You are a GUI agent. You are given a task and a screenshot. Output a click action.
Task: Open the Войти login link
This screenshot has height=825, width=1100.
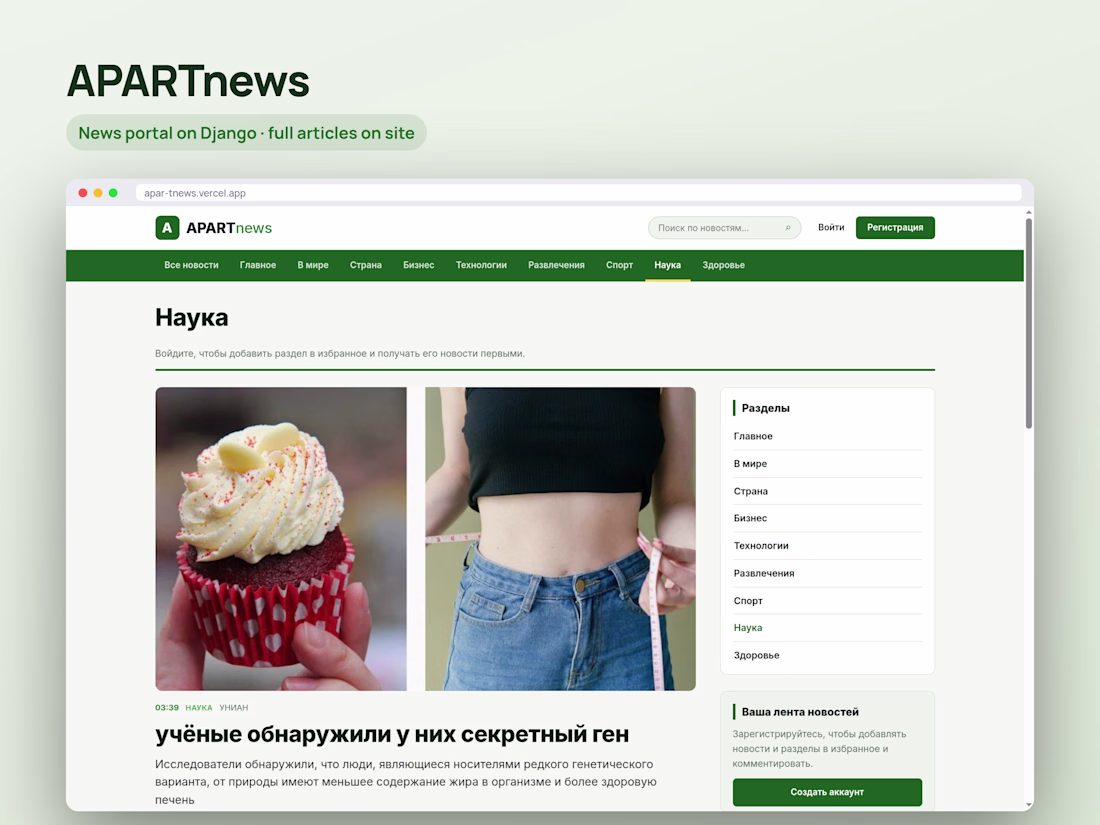831,227
